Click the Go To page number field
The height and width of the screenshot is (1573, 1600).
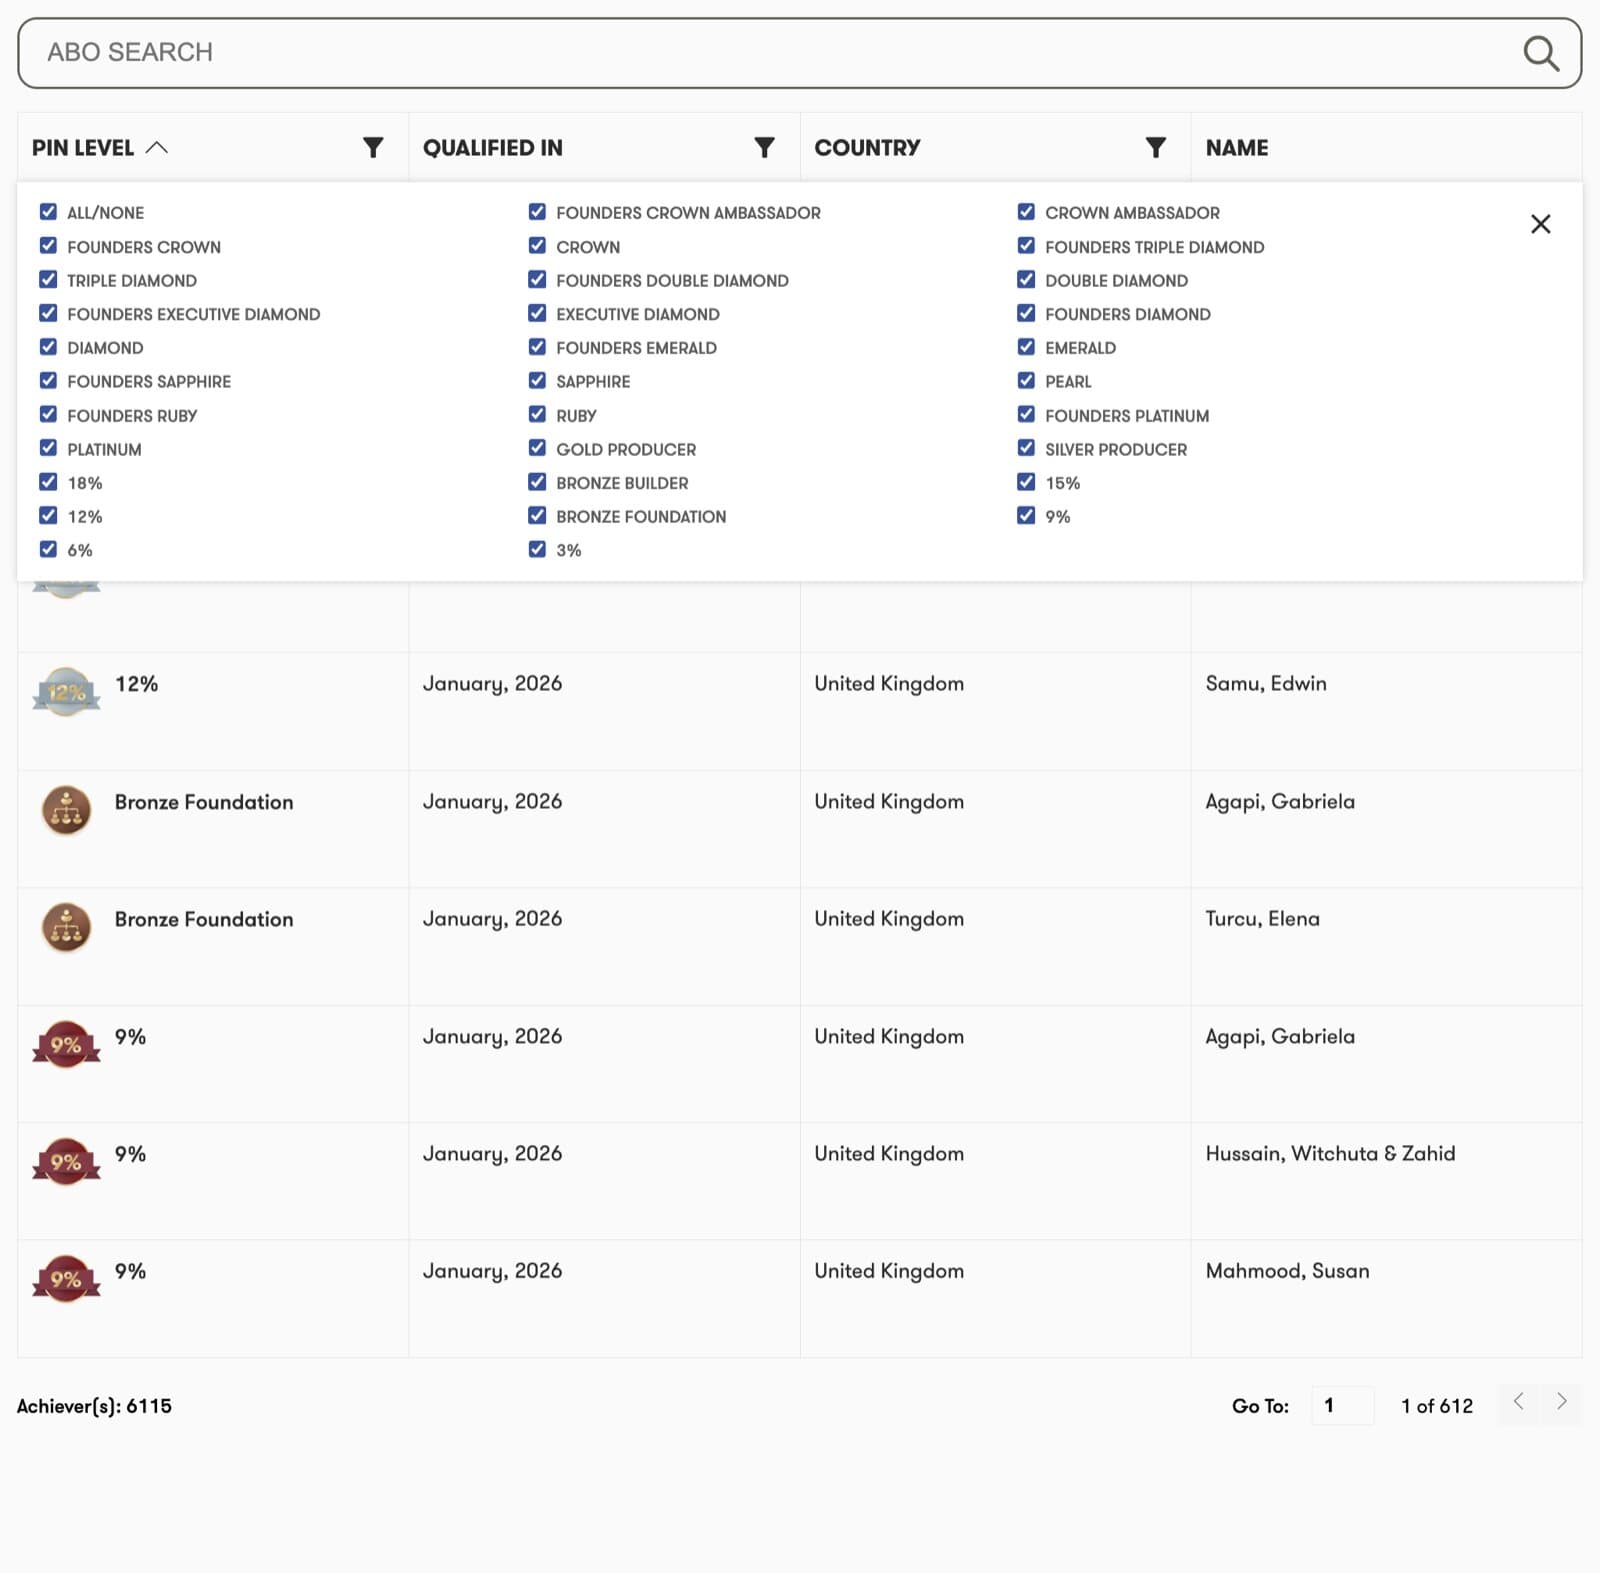point(1342,1406)
